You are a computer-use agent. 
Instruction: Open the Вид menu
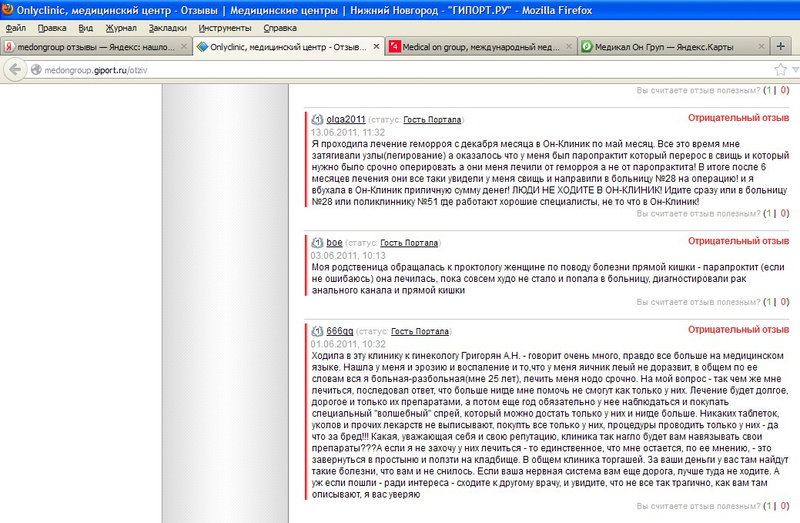coord(86,28)
